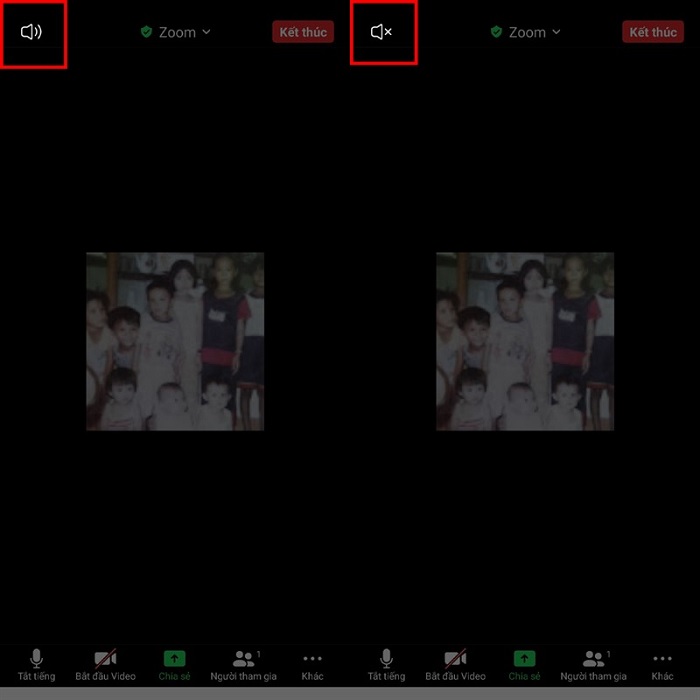Start the camera with Bắt đầu Video, left screen

pyautogui.click(x=106, y=664)
